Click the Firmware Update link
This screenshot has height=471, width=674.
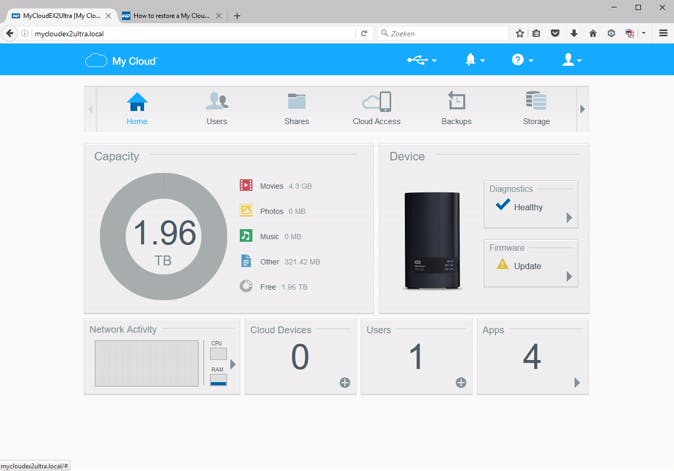527,266
